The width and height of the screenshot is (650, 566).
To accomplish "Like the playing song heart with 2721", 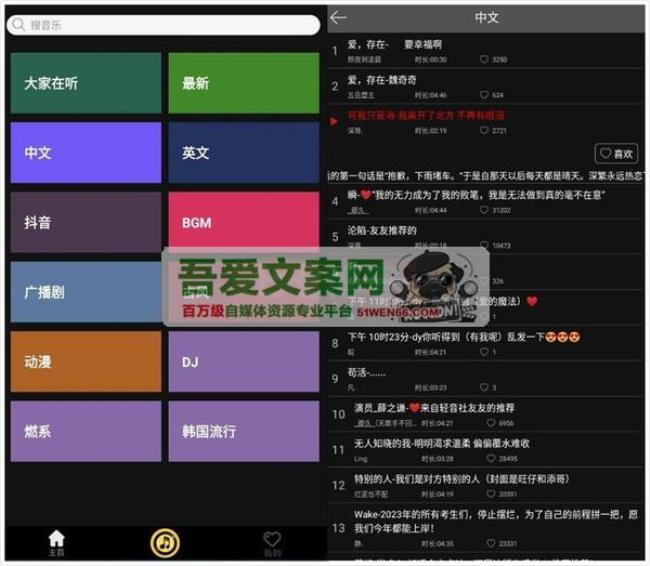I will click(484, 130).
